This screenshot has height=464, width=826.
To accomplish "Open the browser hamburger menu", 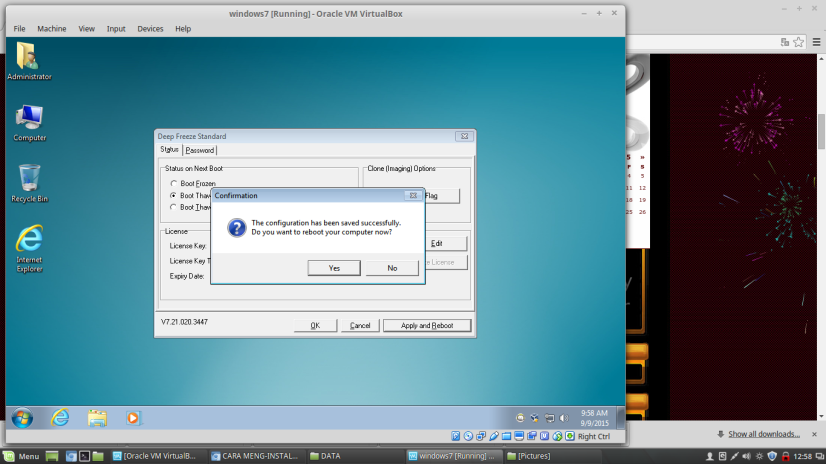I will pyautogui.click(x=817, y=42).
